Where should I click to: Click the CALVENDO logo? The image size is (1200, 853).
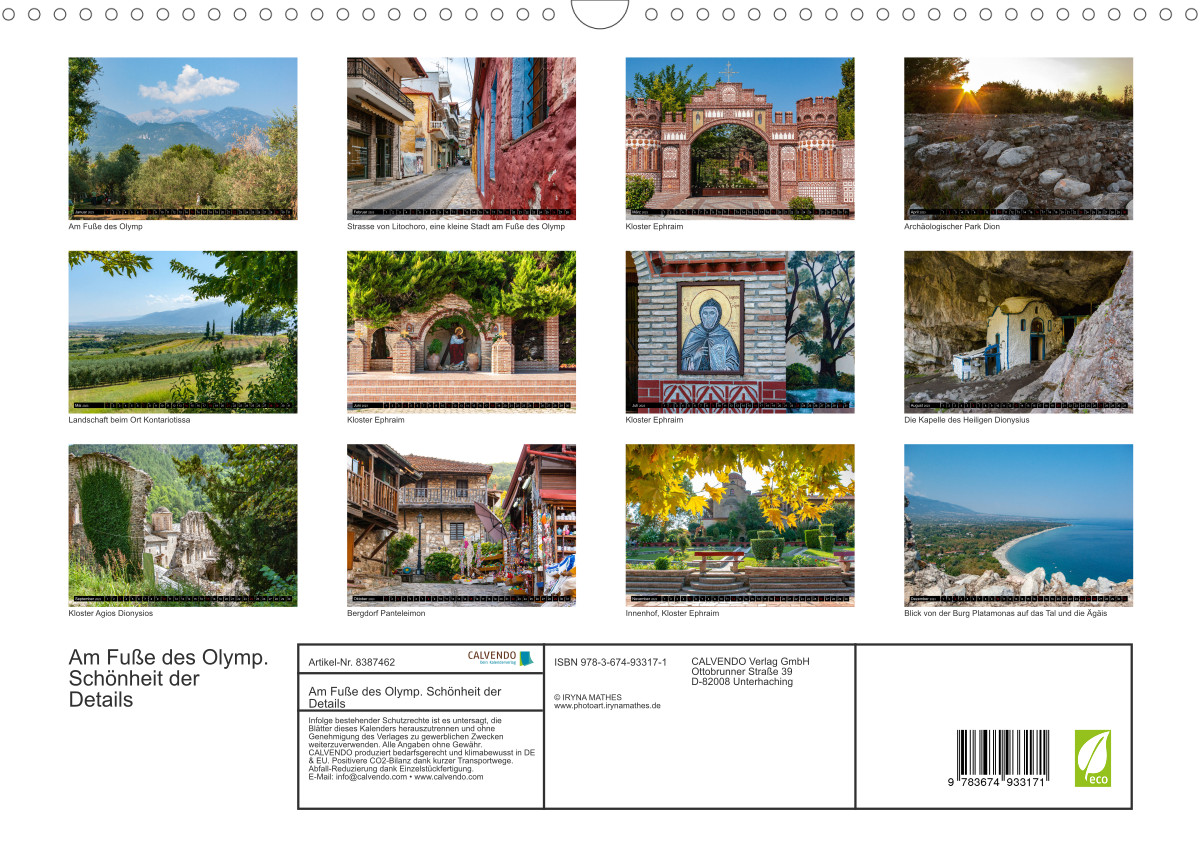coord(499,658)
